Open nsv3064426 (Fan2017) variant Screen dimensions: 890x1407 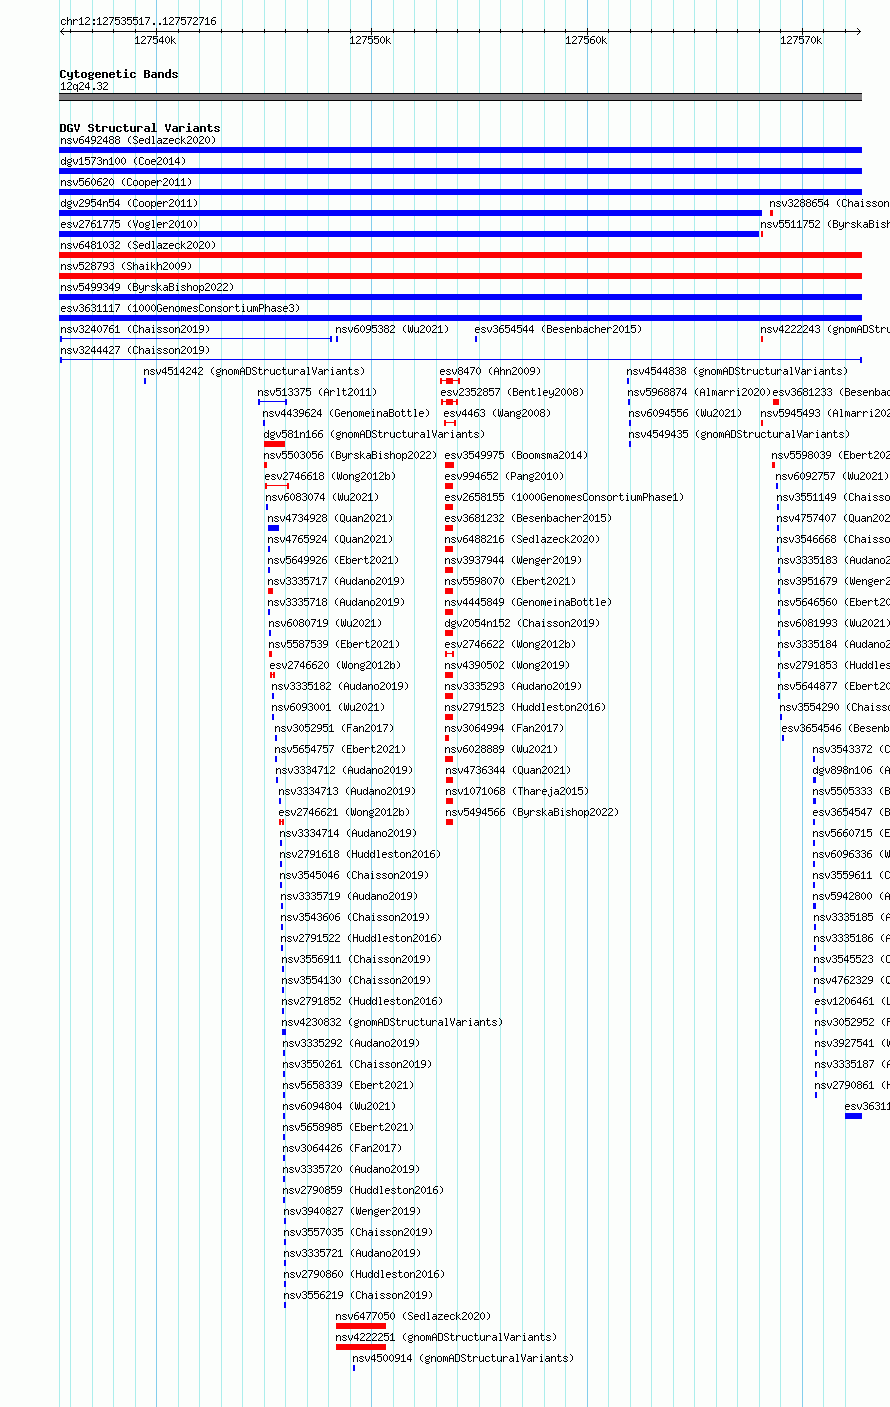(342, 1149)
